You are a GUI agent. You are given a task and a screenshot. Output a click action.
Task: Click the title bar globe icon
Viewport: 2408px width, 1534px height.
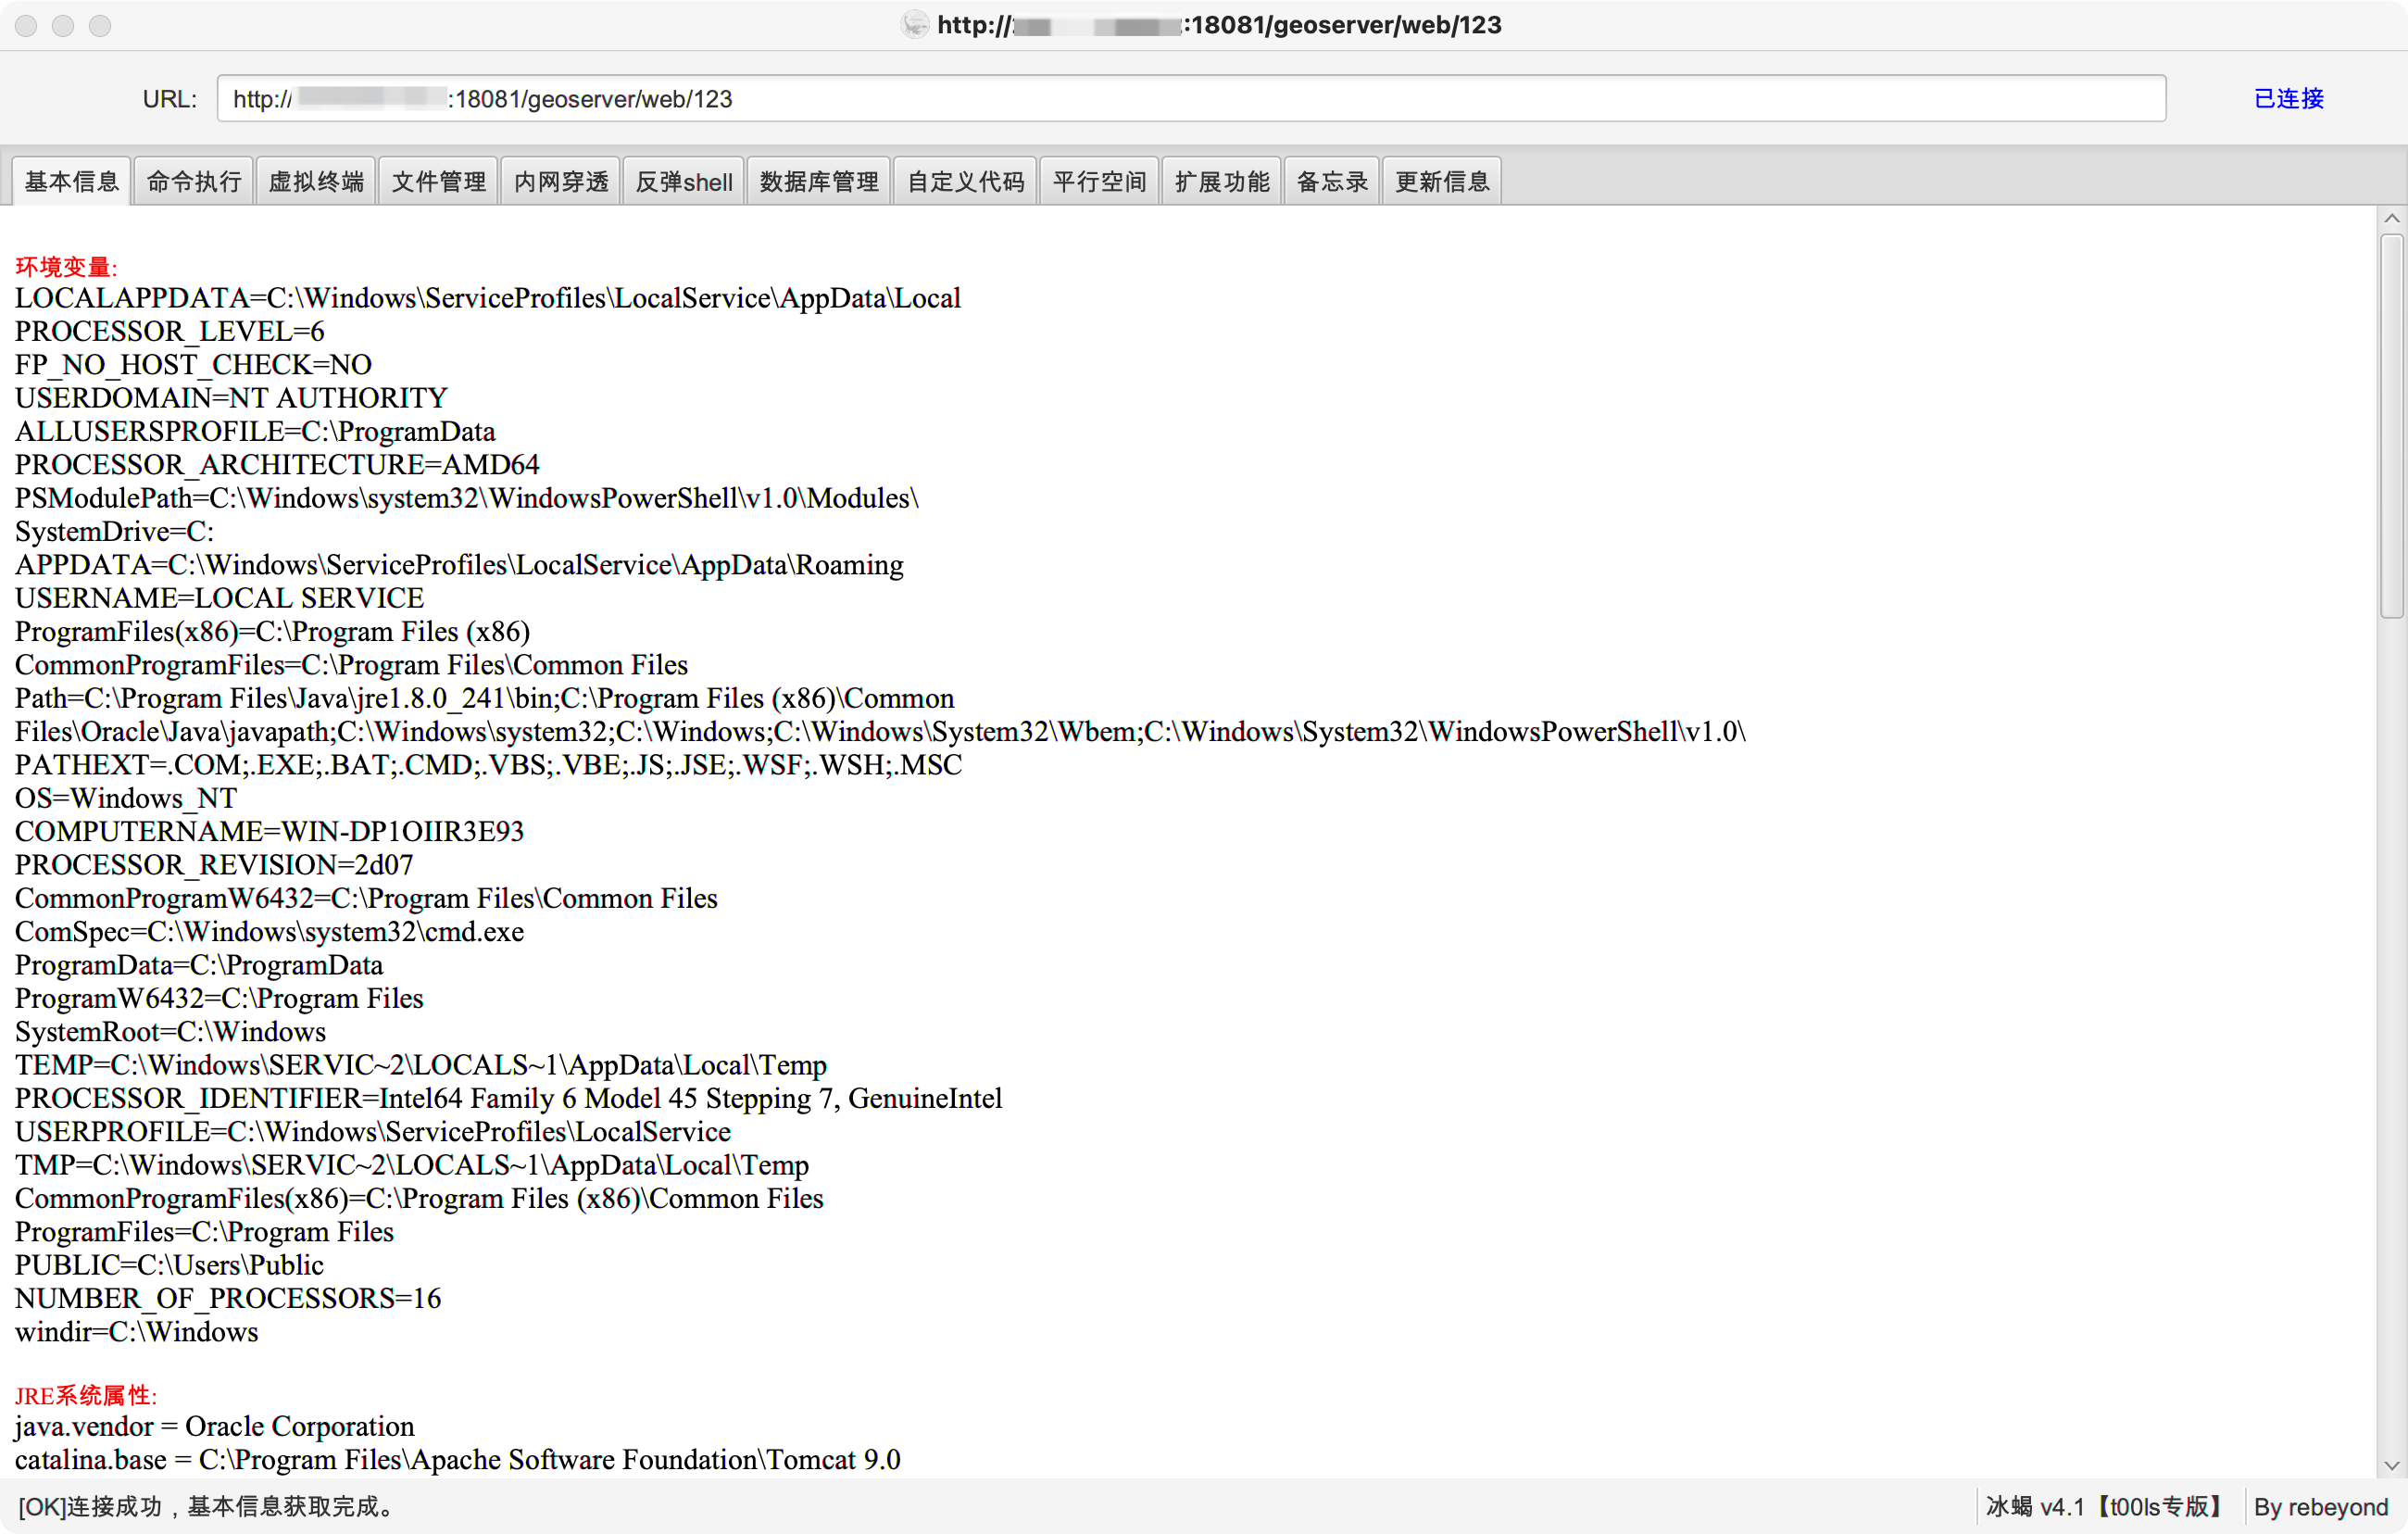coord(914,24)
